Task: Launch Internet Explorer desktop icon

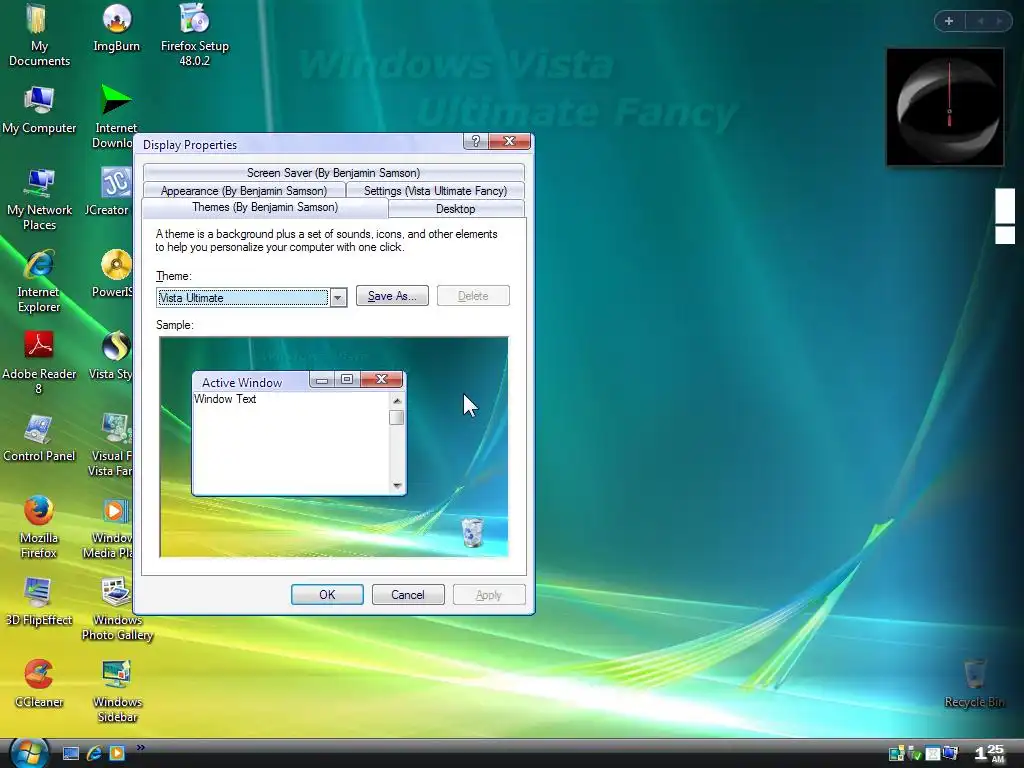Action: tap(39, 281)
